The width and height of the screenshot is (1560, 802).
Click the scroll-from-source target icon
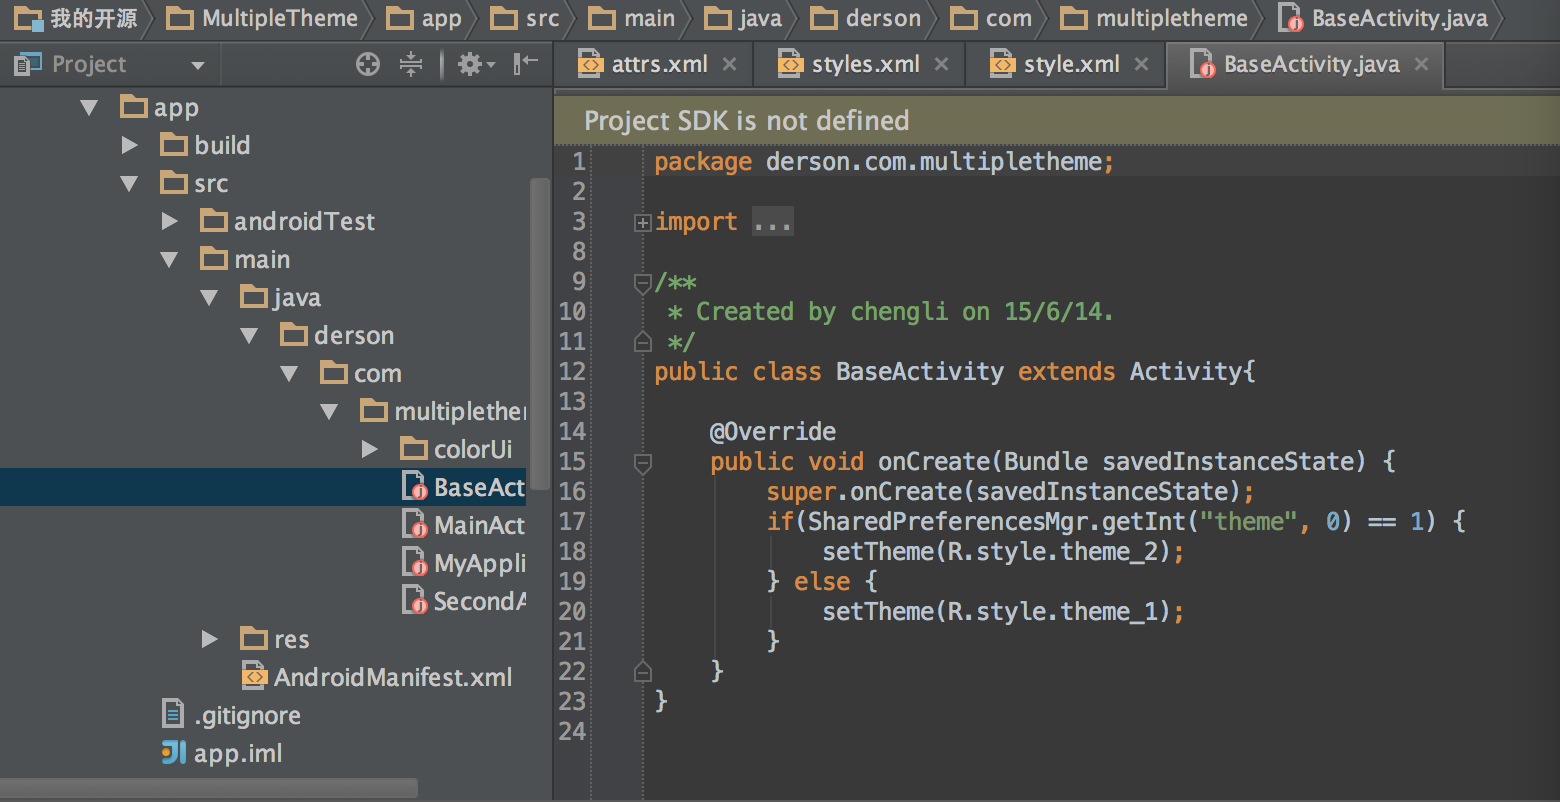pos(368,65)
